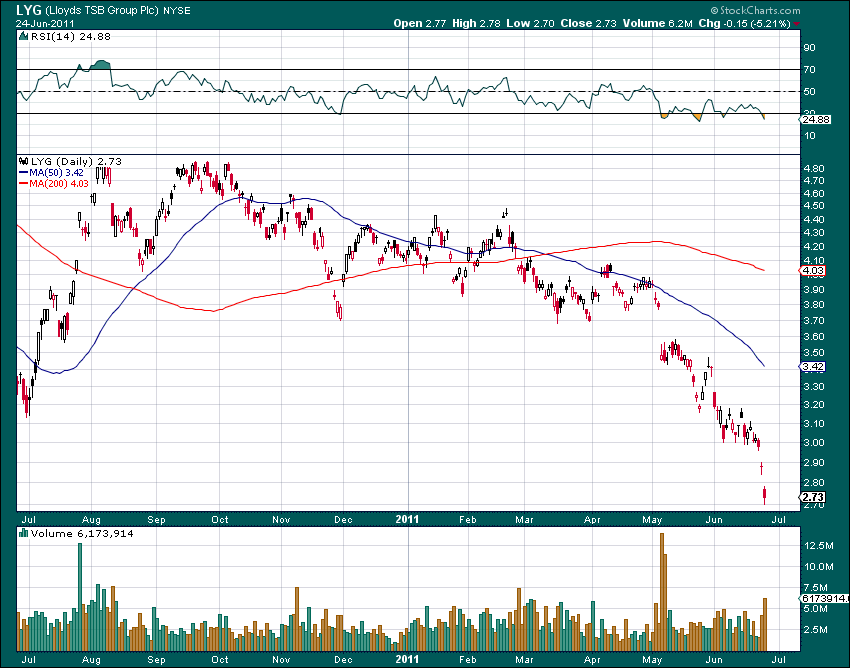Click the 12.5M volume axis label

819,545
